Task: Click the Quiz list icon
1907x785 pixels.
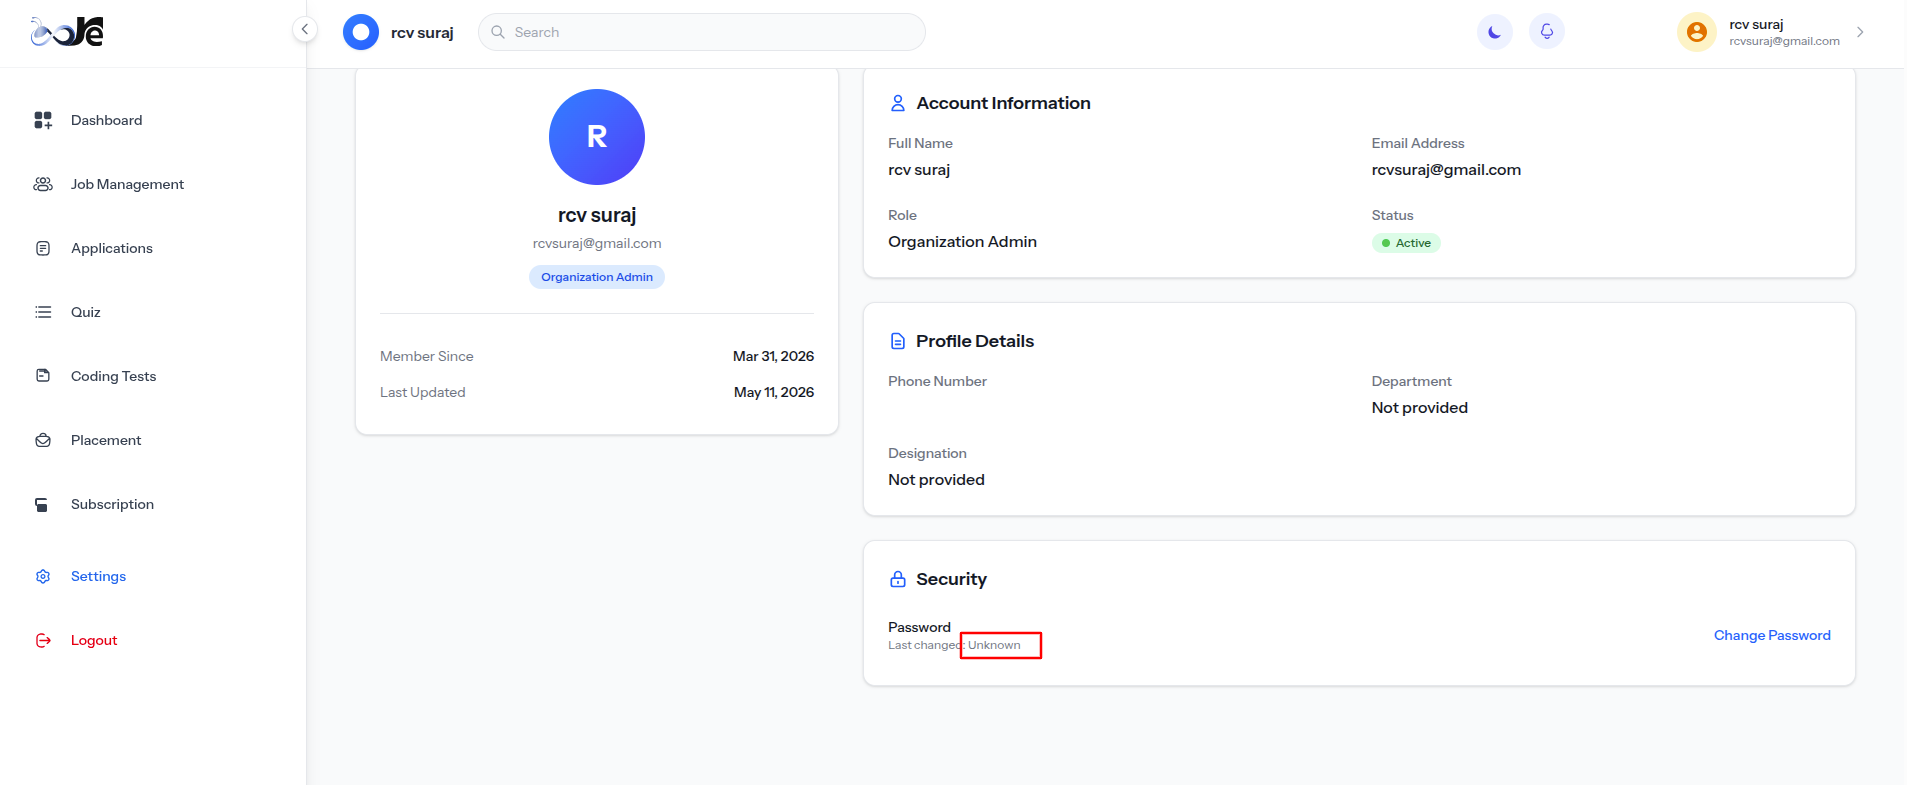Action: point(43,312)
